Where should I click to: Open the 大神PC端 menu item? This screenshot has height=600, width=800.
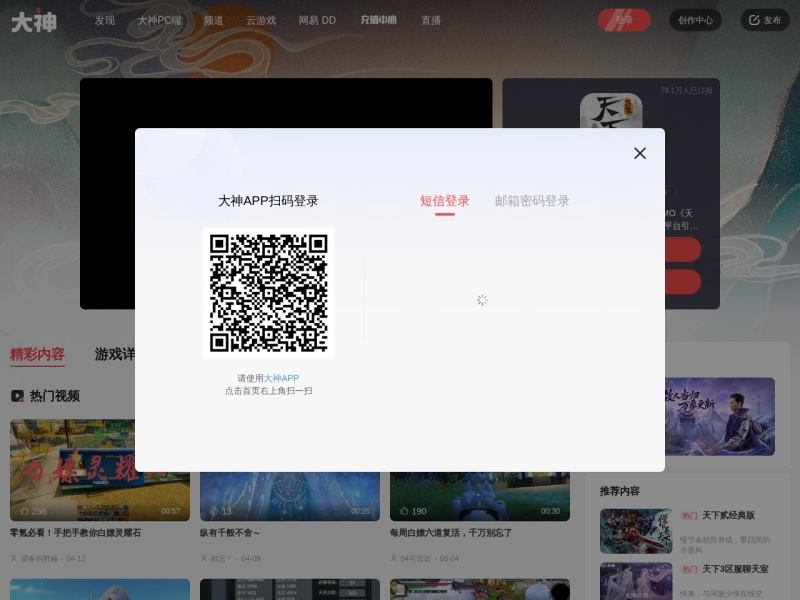pyautogui.click(x=160, y=20)
